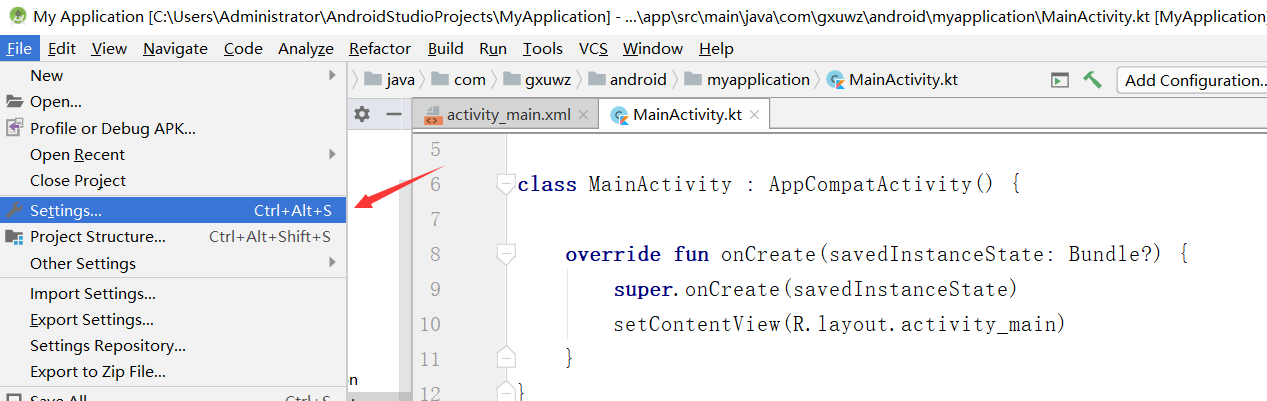Click the fold end marker on line 12
1267x401 pixels.
pos(506,390)
